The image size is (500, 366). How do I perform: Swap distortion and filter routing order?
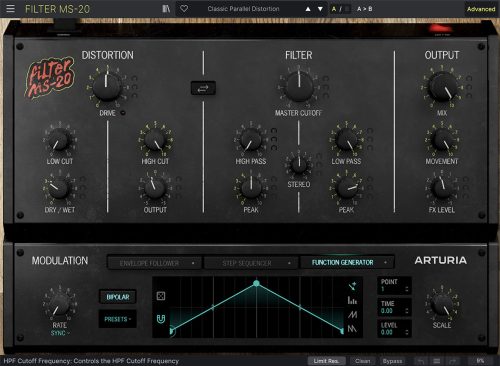(x=203, y=88)
